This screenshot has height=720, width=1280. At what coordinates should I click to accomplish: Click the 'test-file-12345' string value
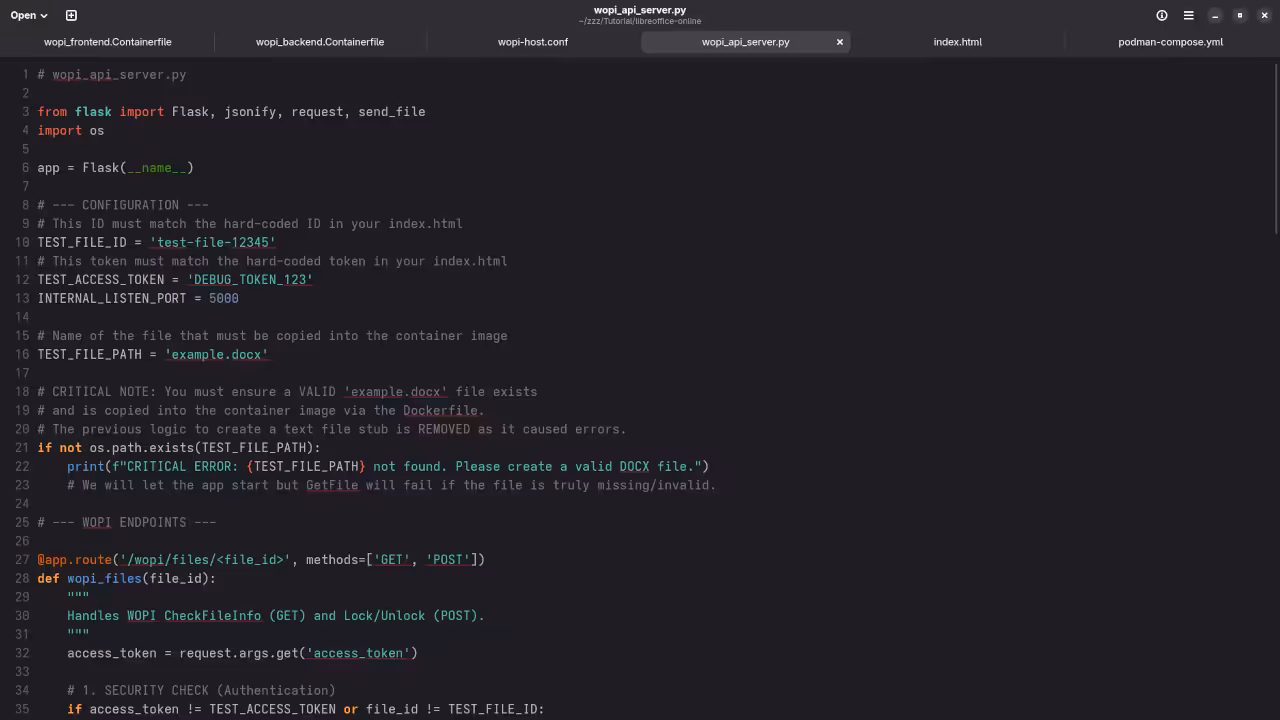[212, 242]
